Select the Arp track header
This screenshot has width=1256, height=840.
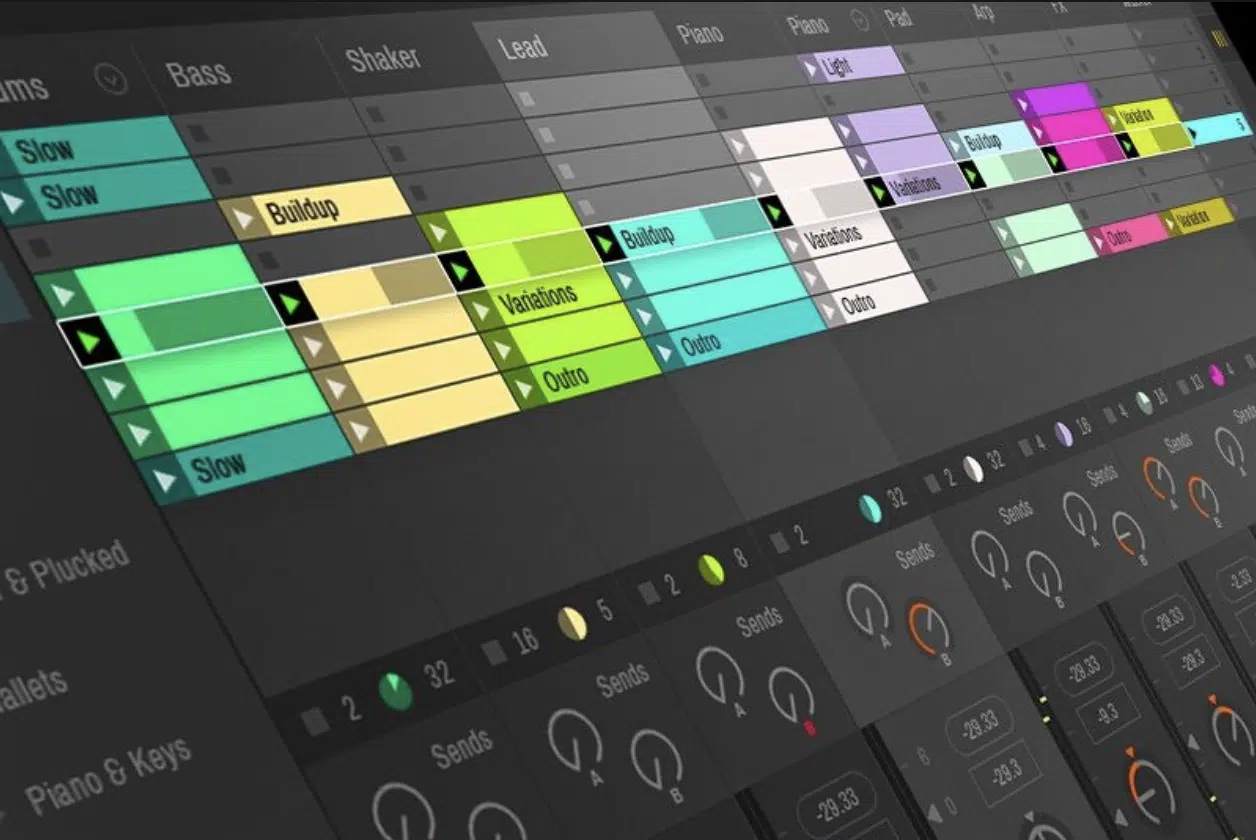coord(982,12)
